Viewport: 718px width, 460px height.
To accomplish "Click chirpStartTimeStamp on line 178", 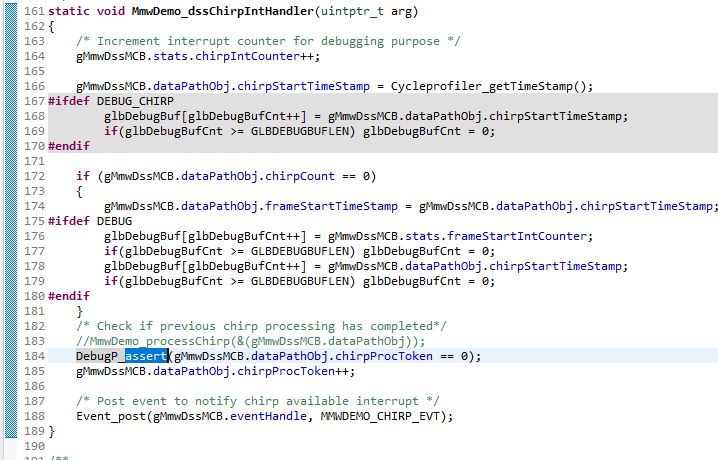I will point(555,266).
